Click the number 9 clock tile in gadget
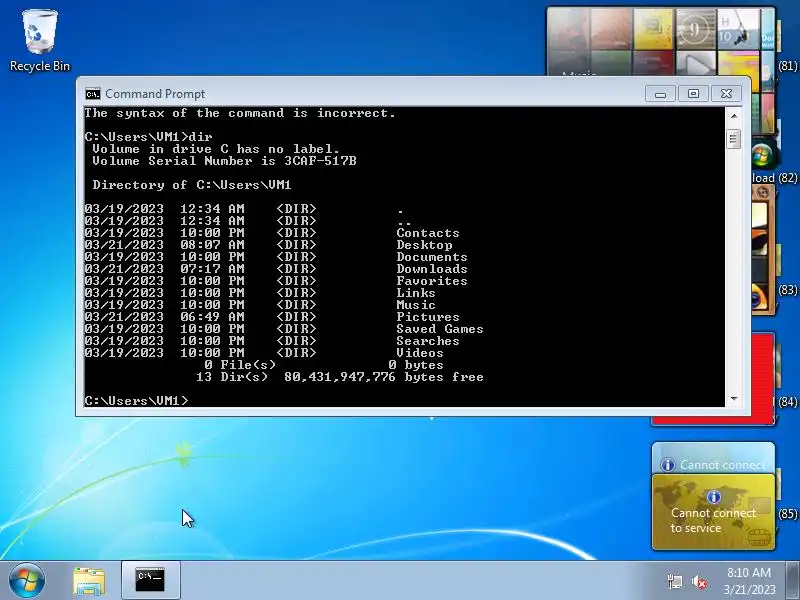Image resolution: width=800 pixels, height=600 pixels. pyautogui.click(x=695, y=30)
